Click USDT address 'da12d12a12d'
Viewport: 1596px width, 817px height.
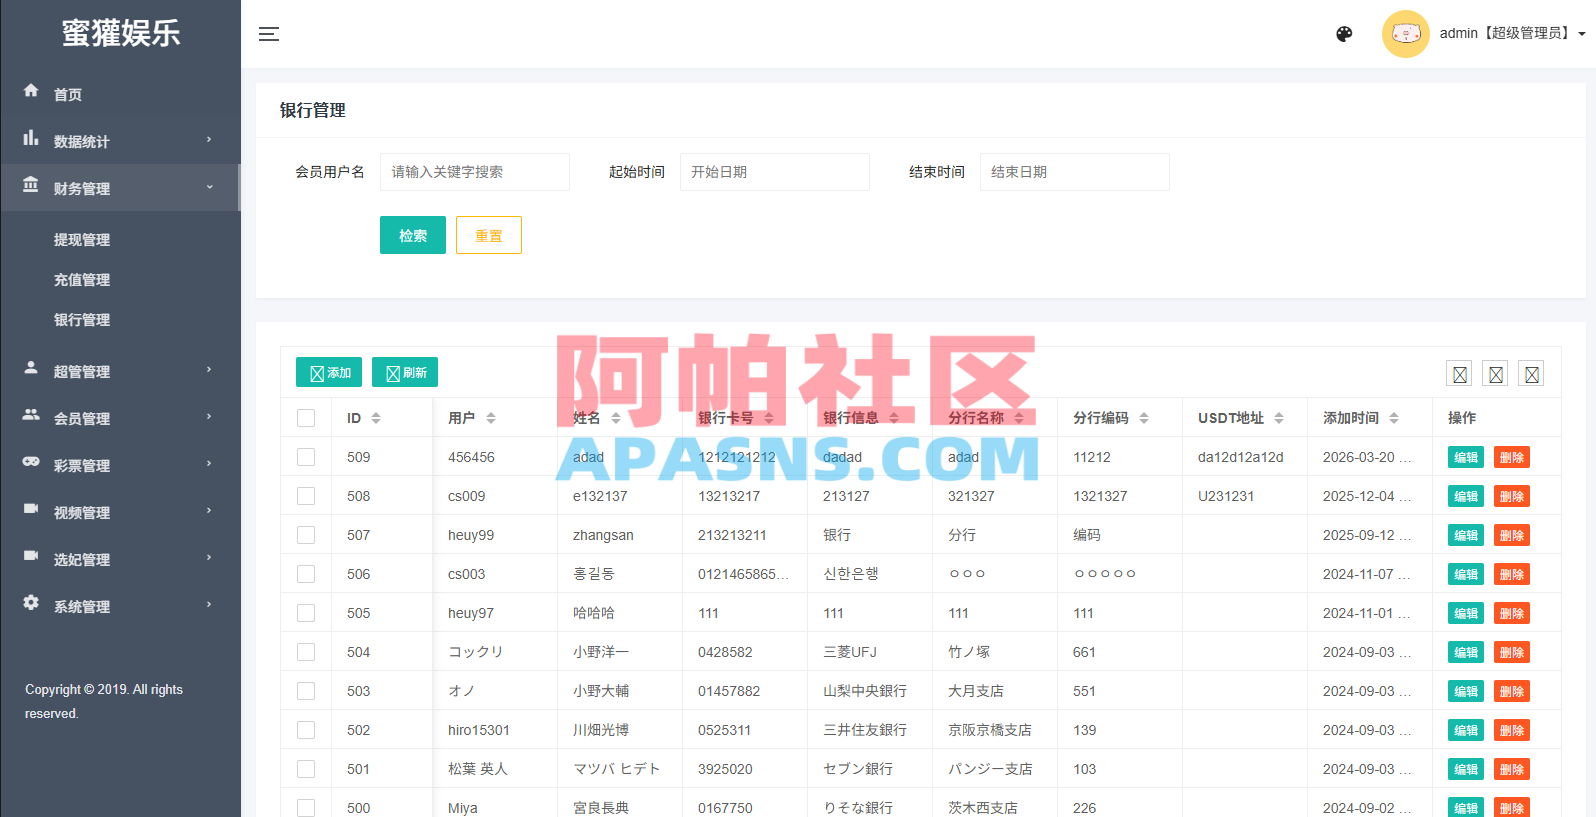tap(1241, 457)
